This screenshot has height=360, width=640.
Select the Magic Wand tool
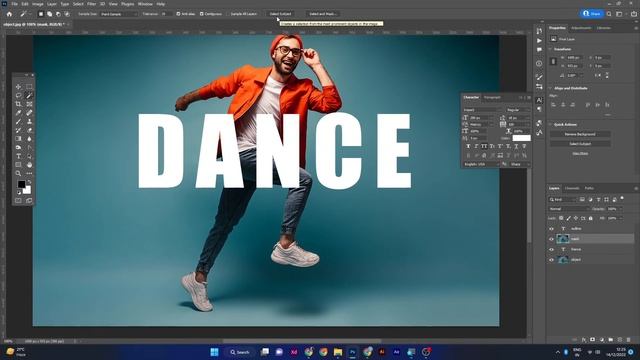point(29,96)
